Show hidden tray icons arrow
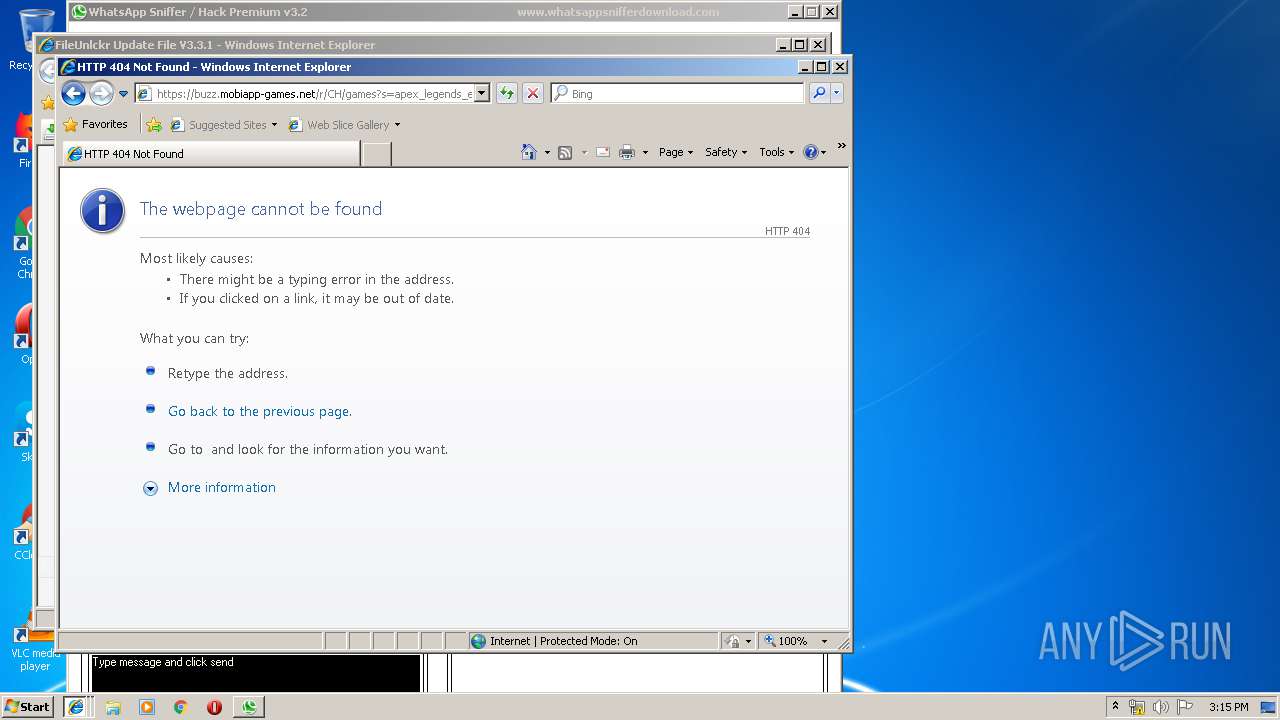1280x720 pixels. tap(1116, 706)
